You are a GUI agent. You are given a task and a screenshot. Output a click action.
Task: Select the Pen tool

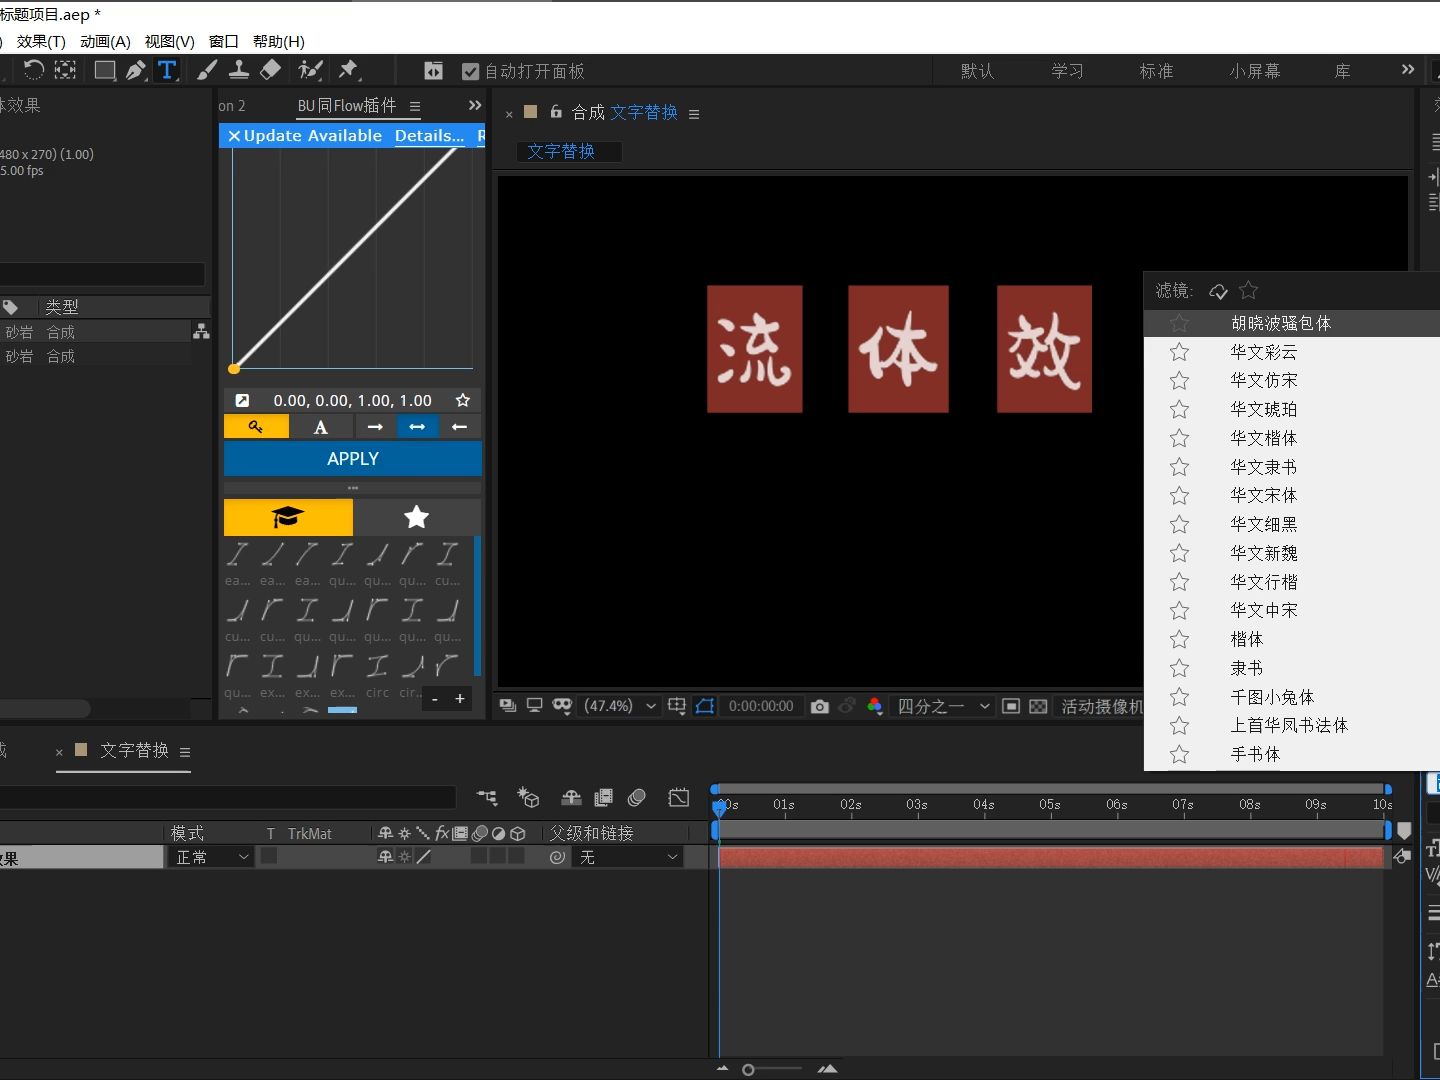[136, 70]
